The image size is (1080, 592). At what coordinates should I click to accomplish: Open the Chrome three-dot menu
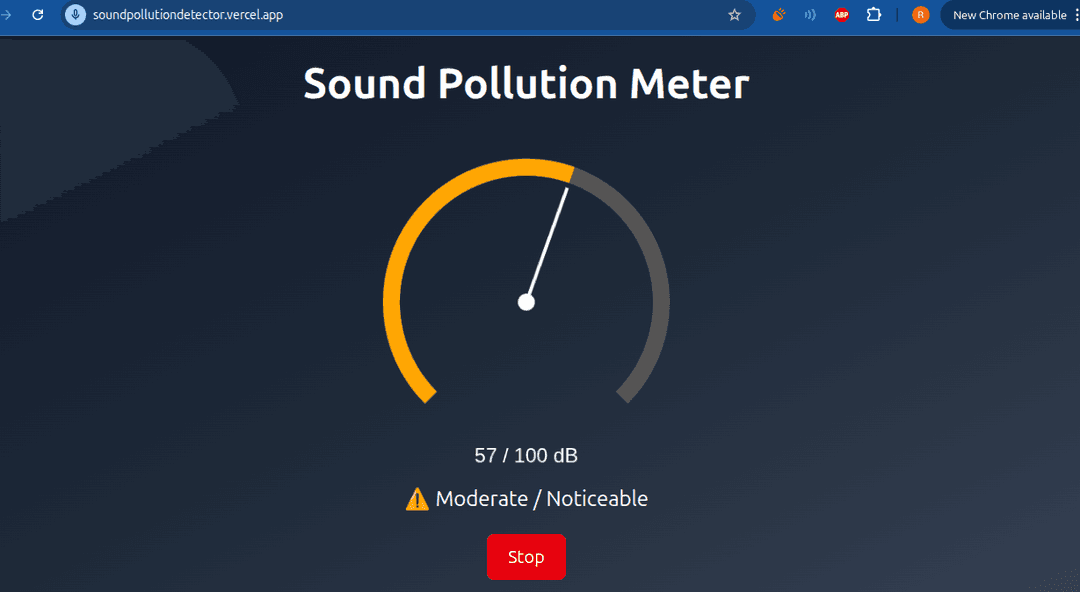pos(1076,15)
